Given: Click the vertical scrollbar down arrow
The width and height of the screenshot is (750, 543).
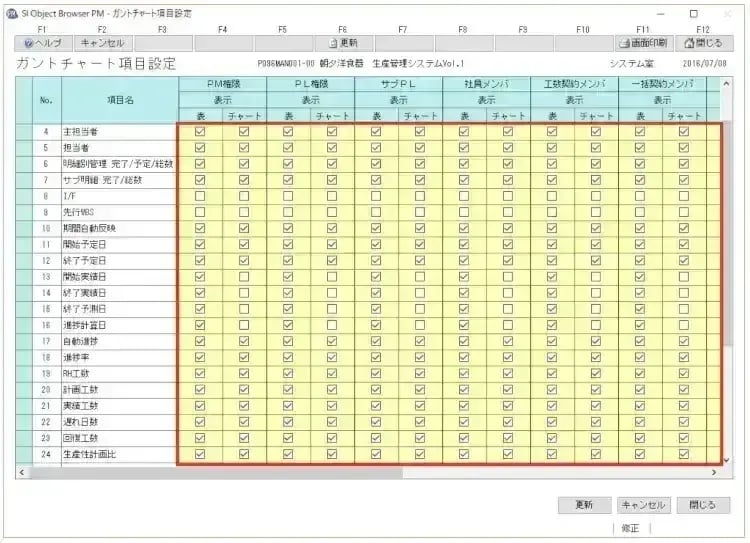Looking at the screenshot, I should tap(726, 458).
